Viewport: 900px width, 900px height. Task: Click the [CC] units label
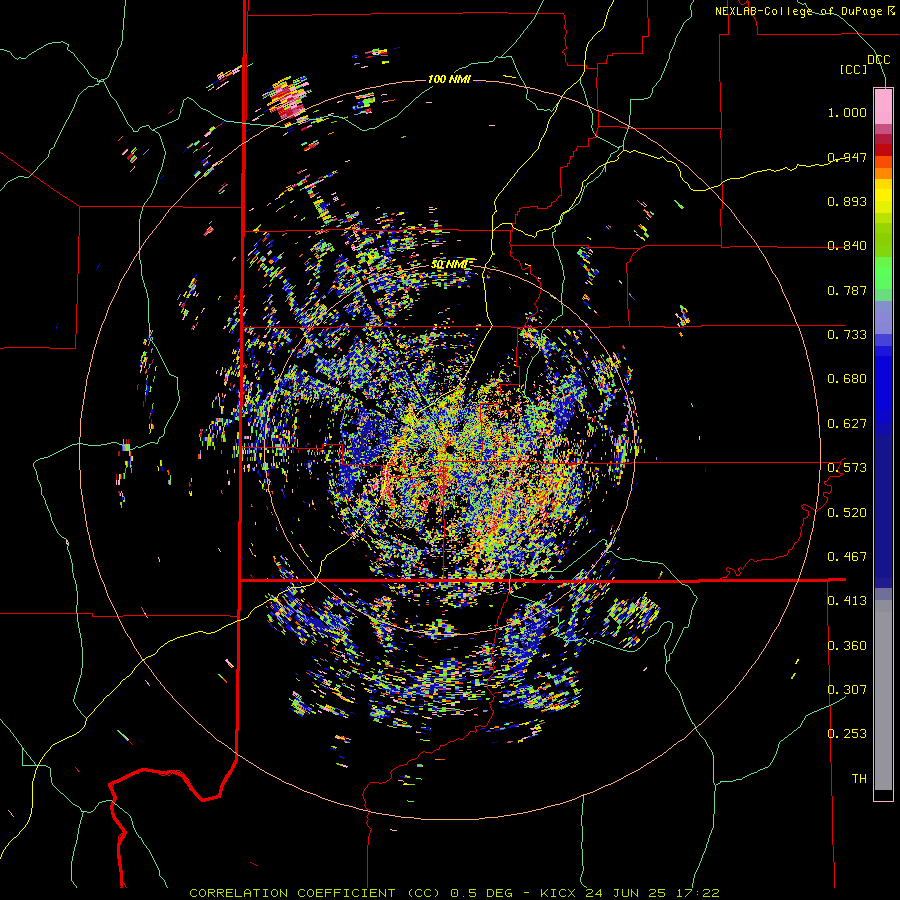pos(853,69)
